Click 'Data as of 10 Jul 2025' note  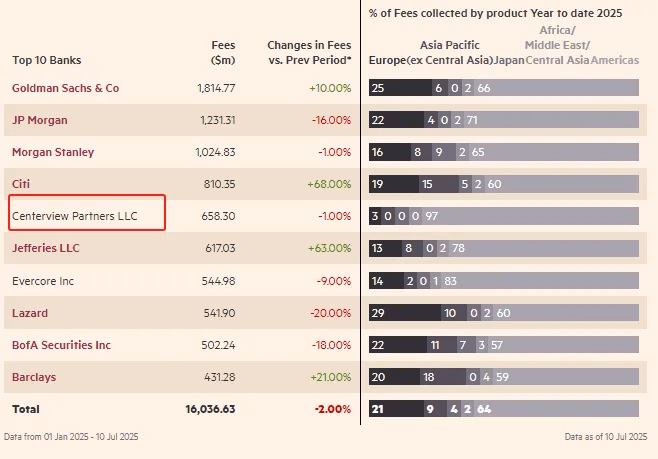[606, 437]
